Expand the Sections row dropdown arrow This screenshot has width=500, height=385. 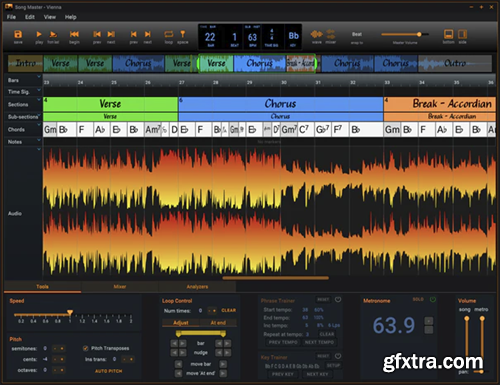pyautogui.click(x=39, y=99)
